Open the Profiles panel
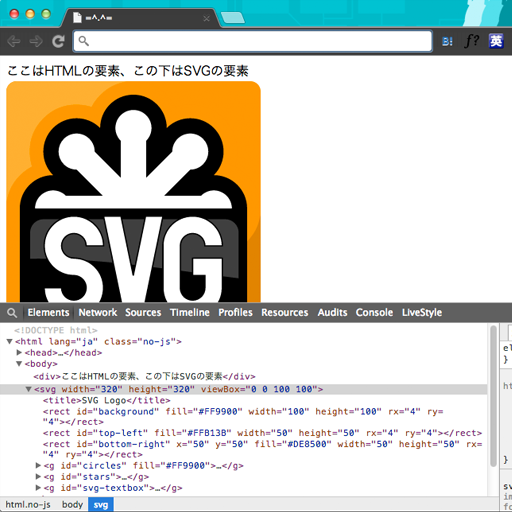 click(x=235, y=313)
